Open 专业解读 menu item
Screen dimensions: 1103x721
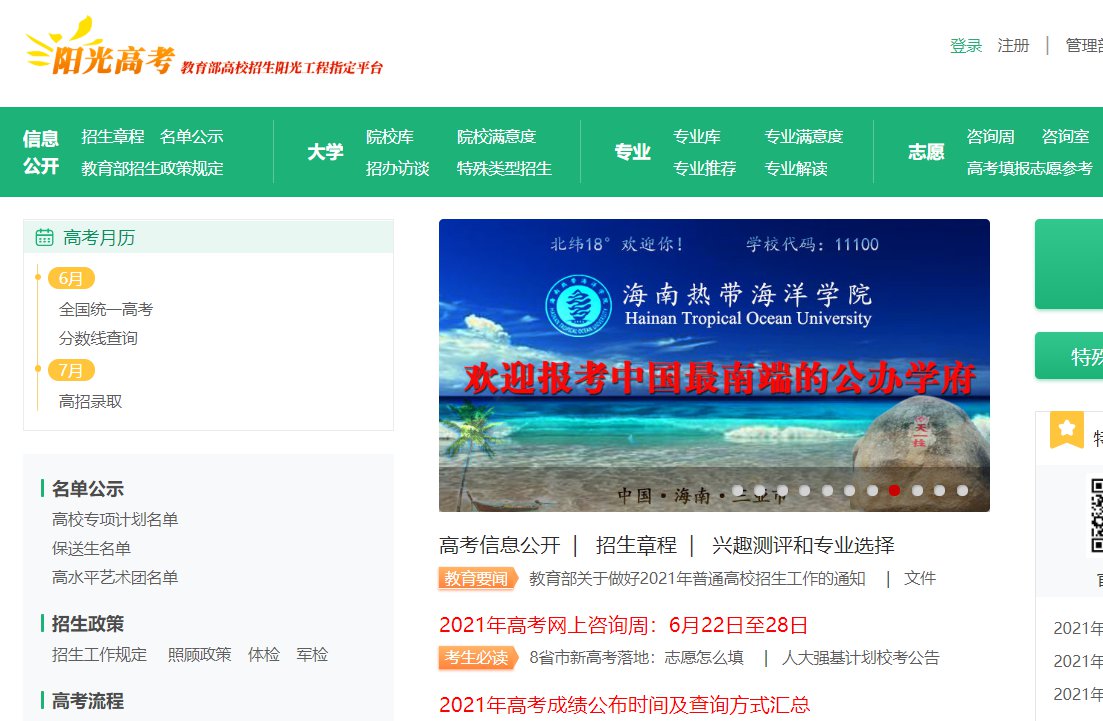[x=796, y=168]
